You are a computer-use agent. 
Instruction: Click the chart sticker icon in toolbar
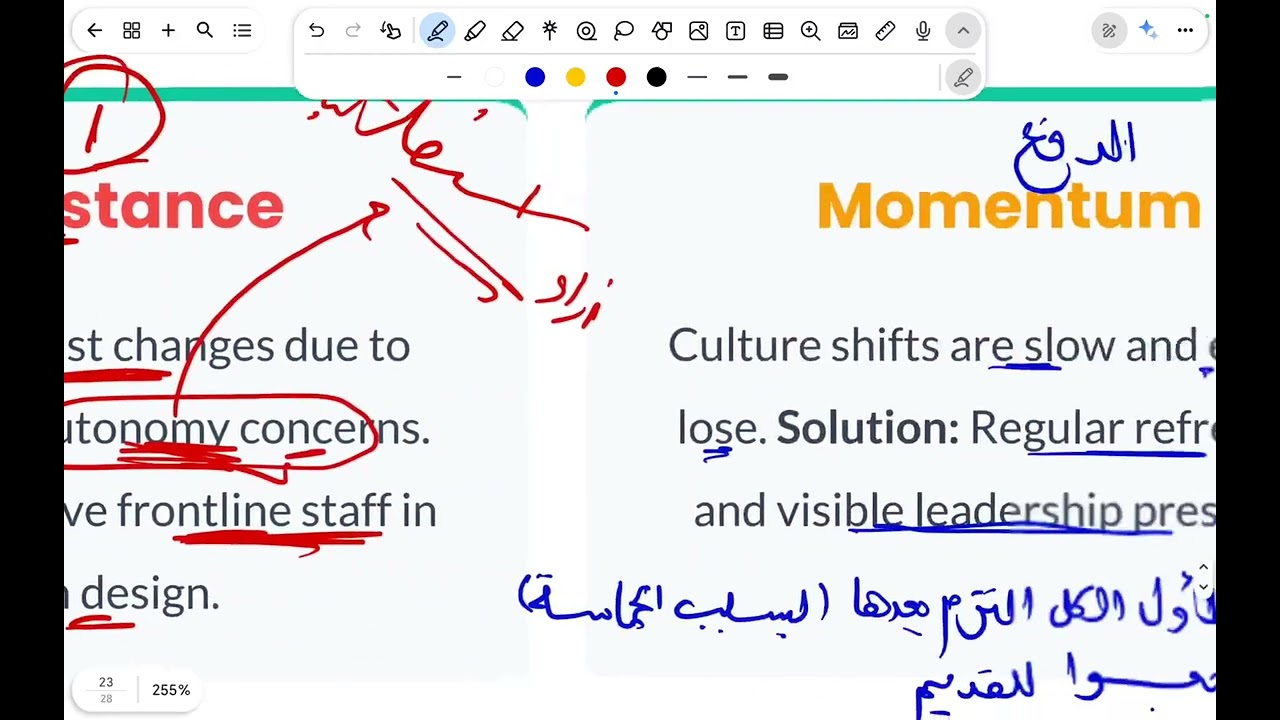tap(848, 31)
